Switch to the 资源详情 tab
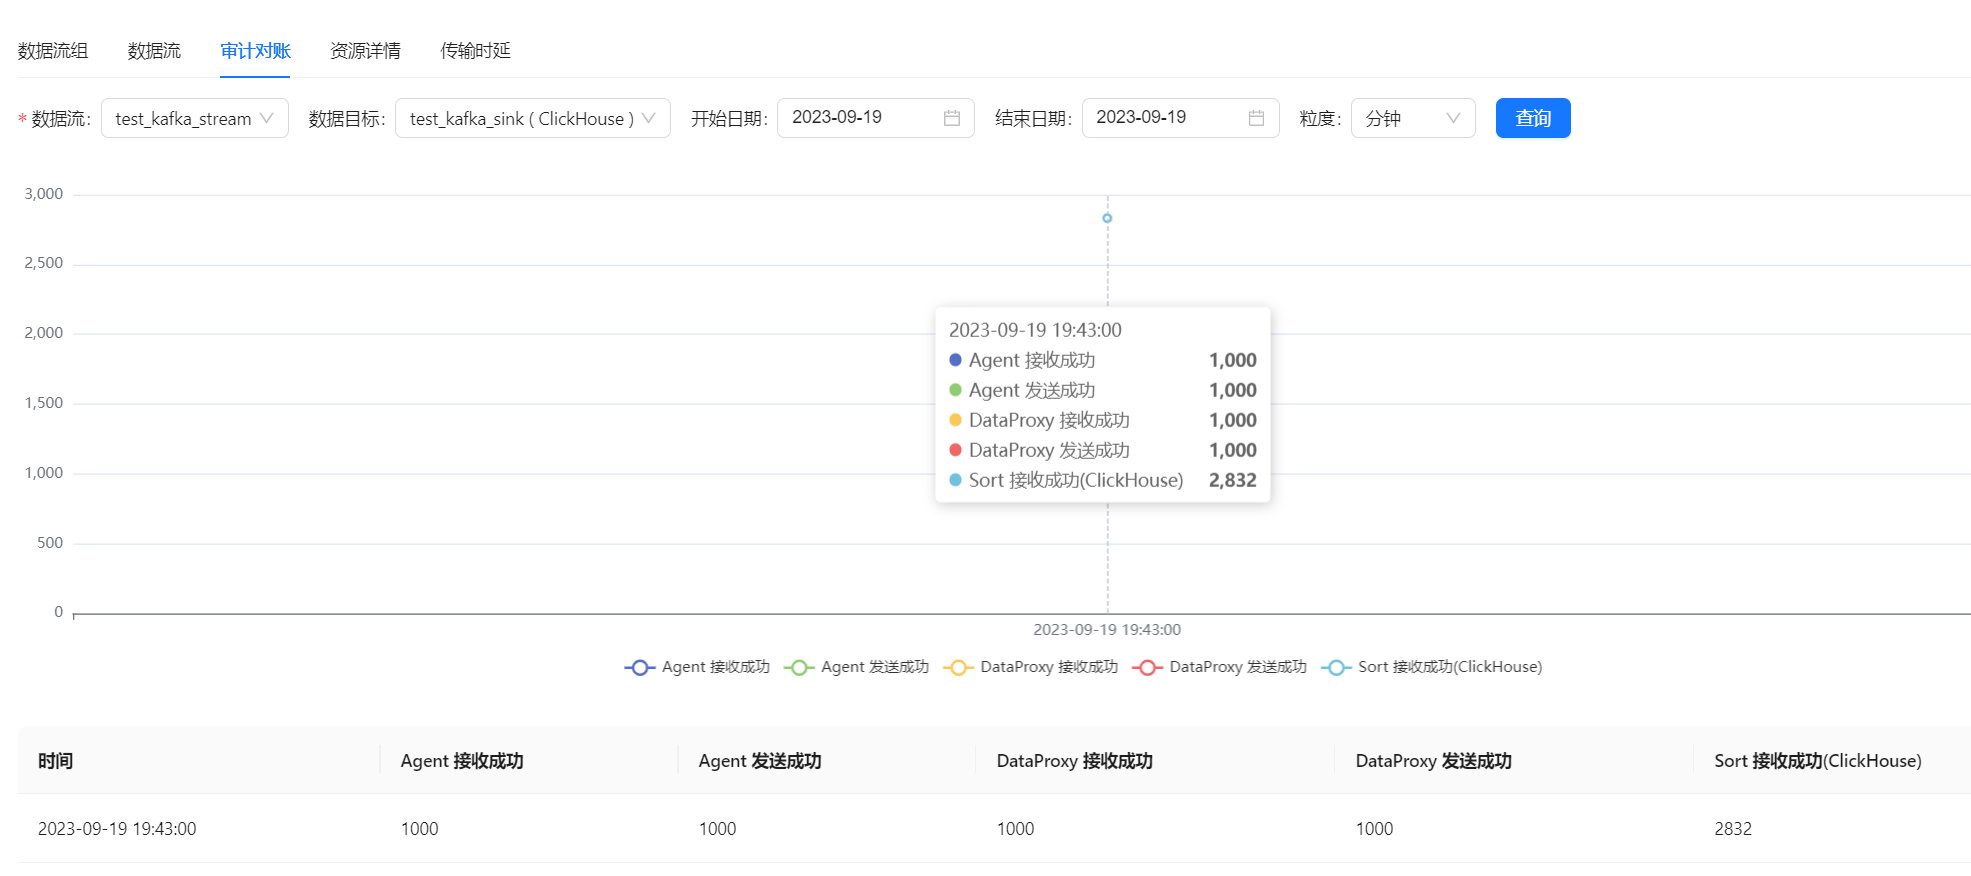 365,51
